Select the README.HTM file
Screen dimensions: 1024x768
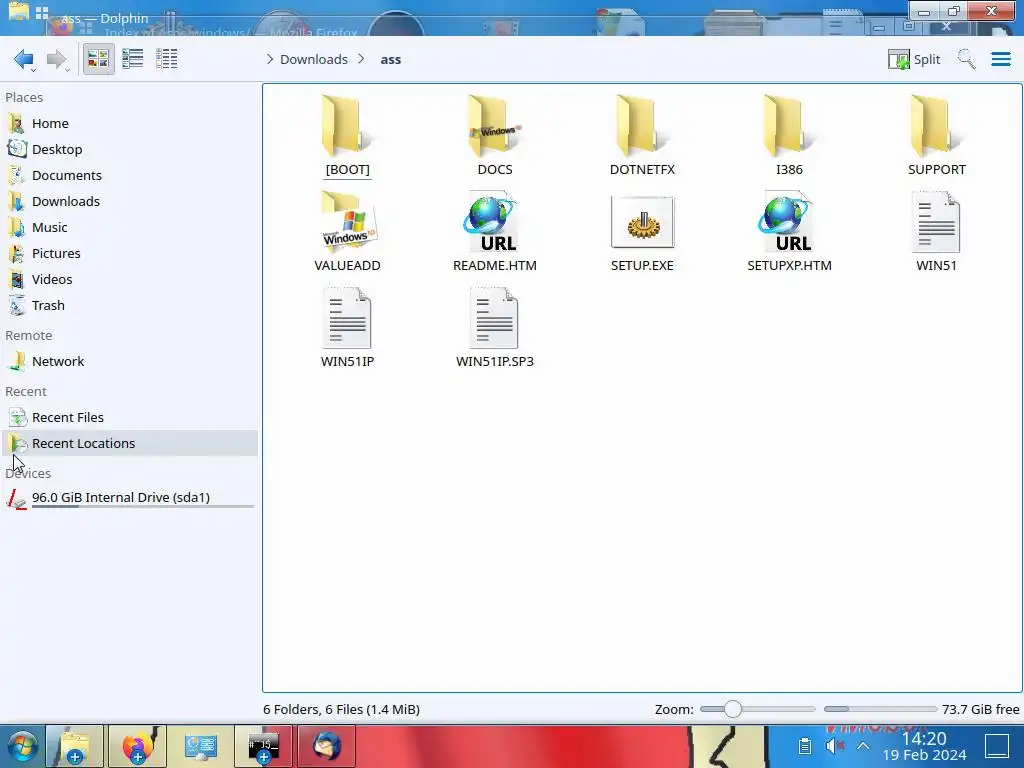495,232
